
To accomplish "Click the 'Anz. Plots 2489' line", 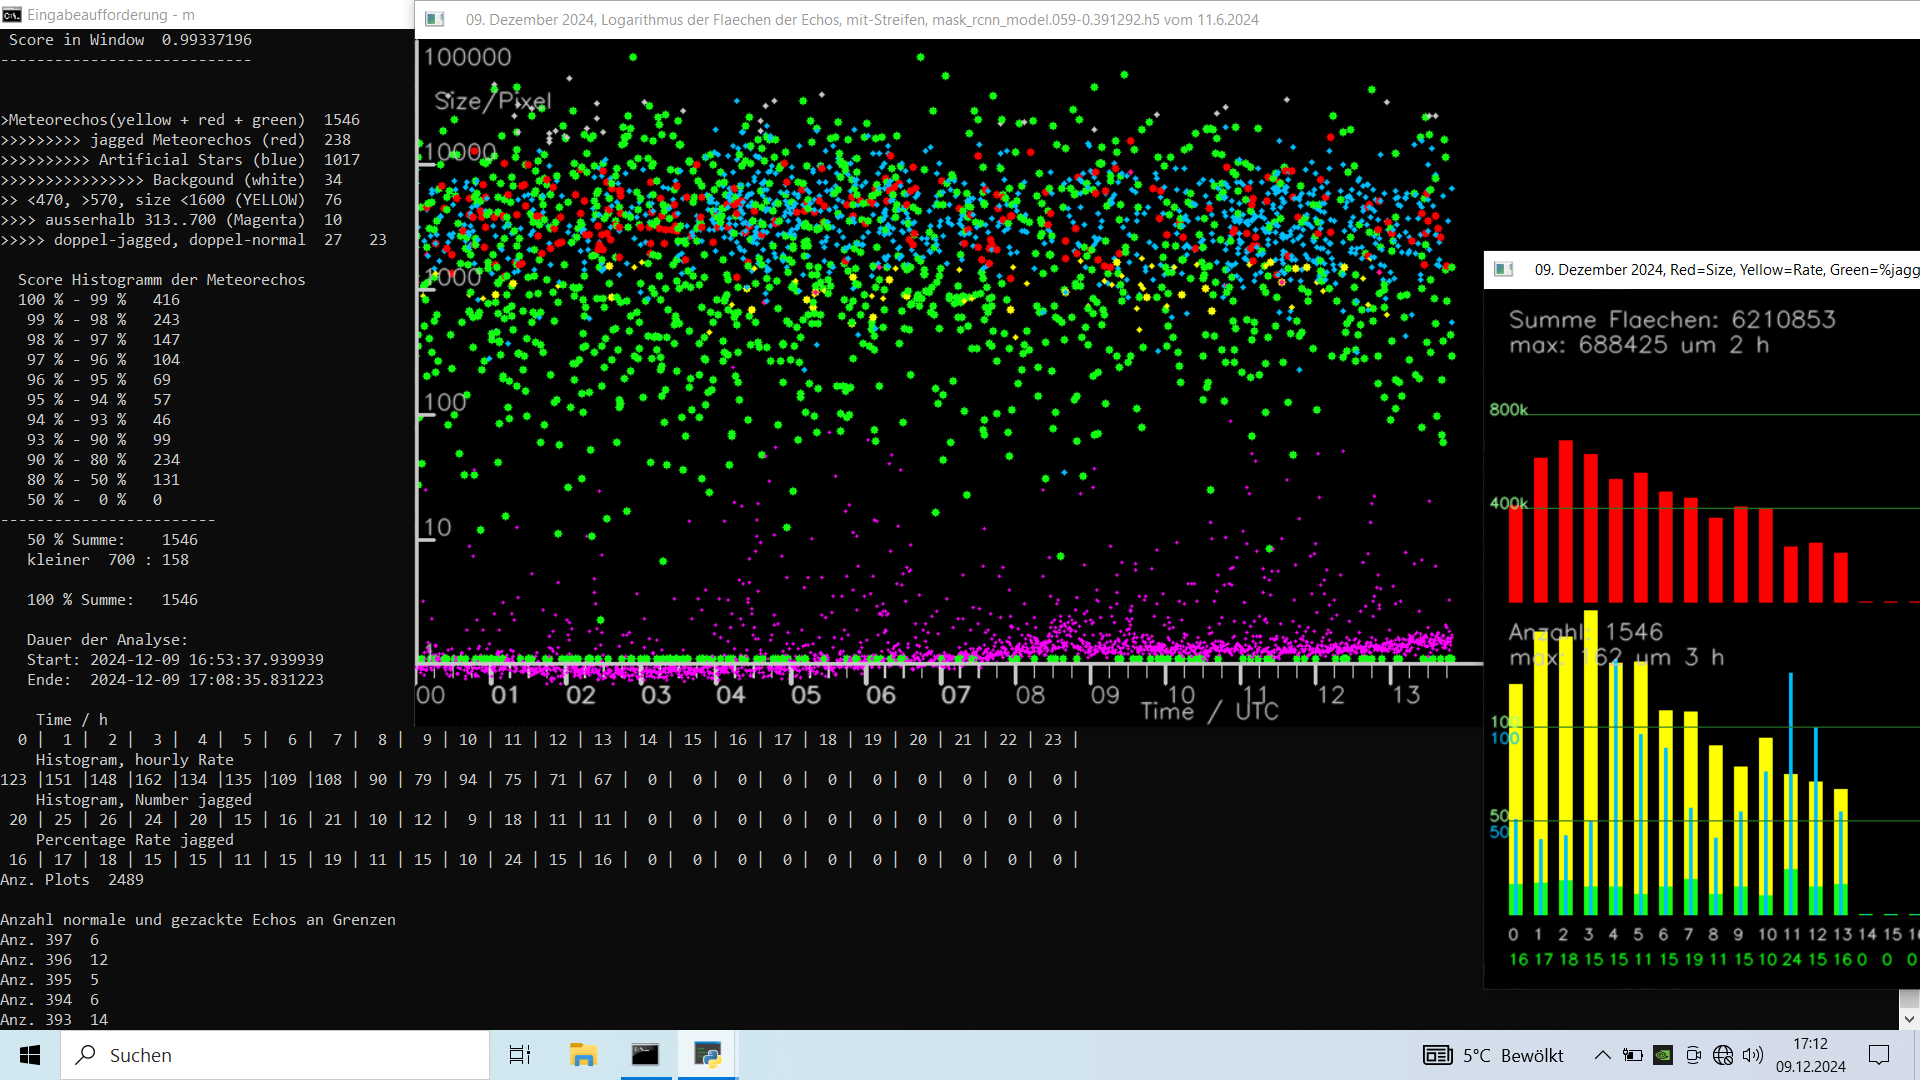I will coord(72,880).
